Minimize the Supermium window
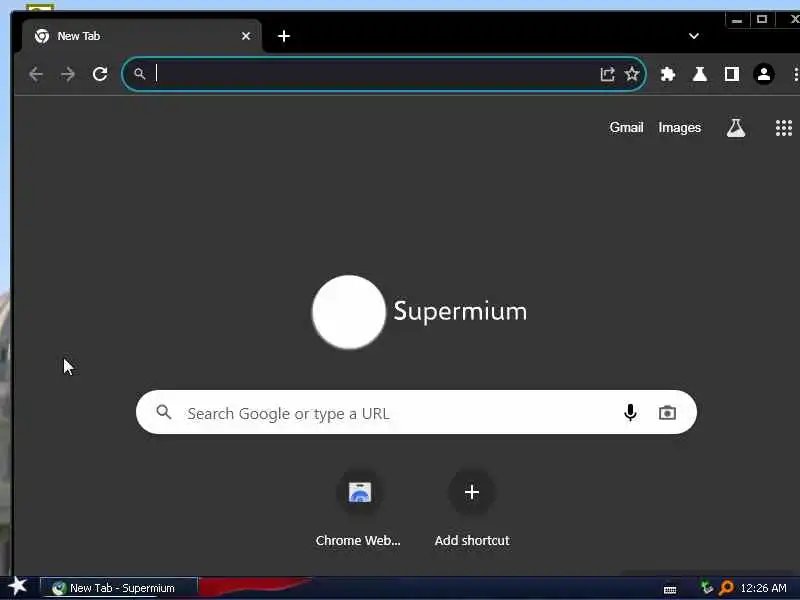This screenshot has width=800, height=600. click(x=737, y=20)
